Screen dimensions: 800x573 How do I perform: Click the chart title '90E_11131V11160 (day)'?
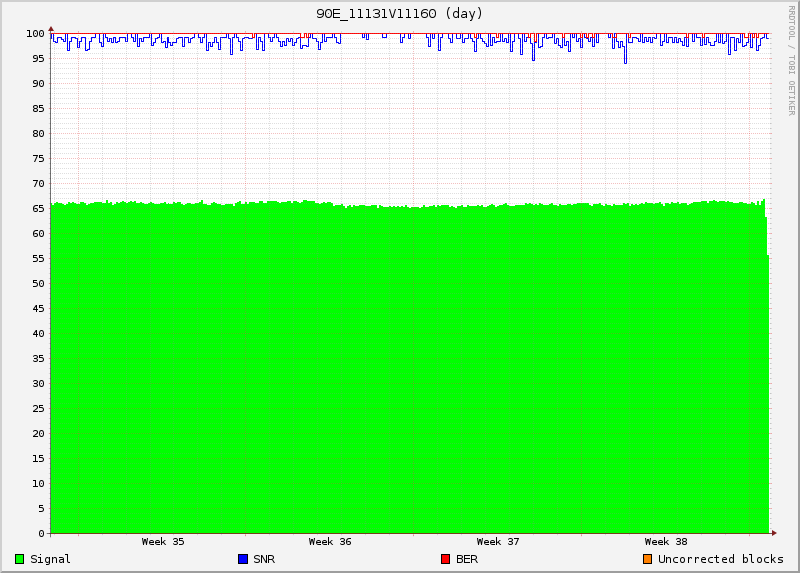(x=399, y=14)
